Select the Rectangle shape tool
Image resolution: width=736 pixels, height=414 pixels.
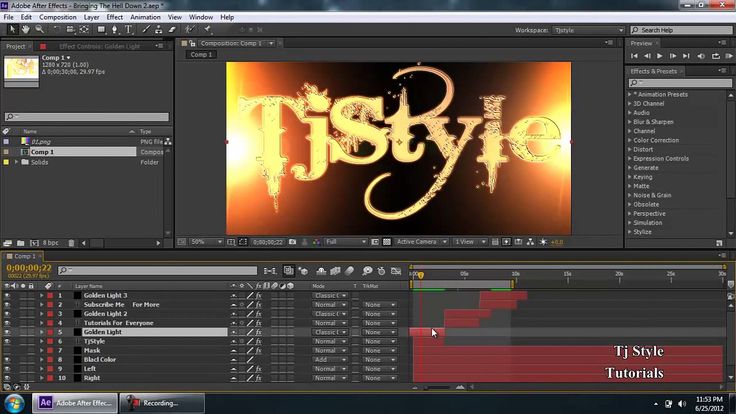(x=101, y=30)
